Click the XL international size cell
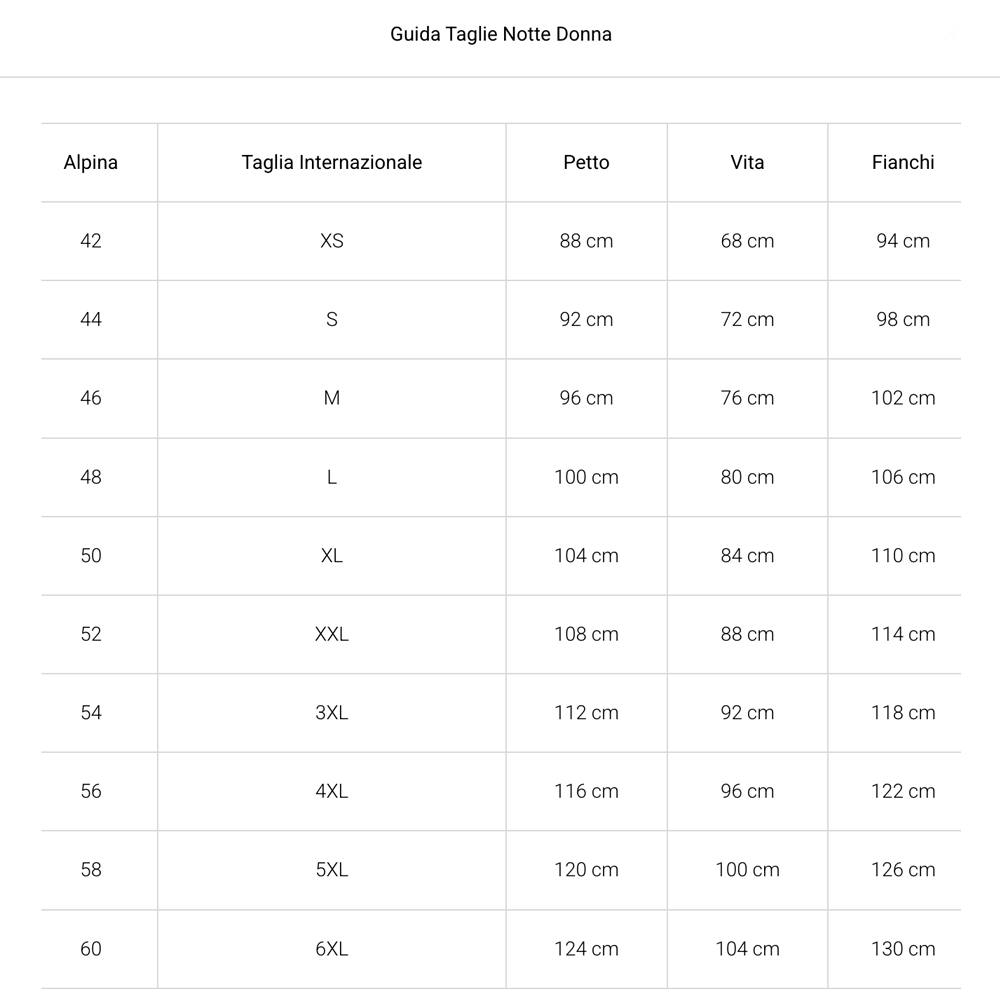 point(332,555)
